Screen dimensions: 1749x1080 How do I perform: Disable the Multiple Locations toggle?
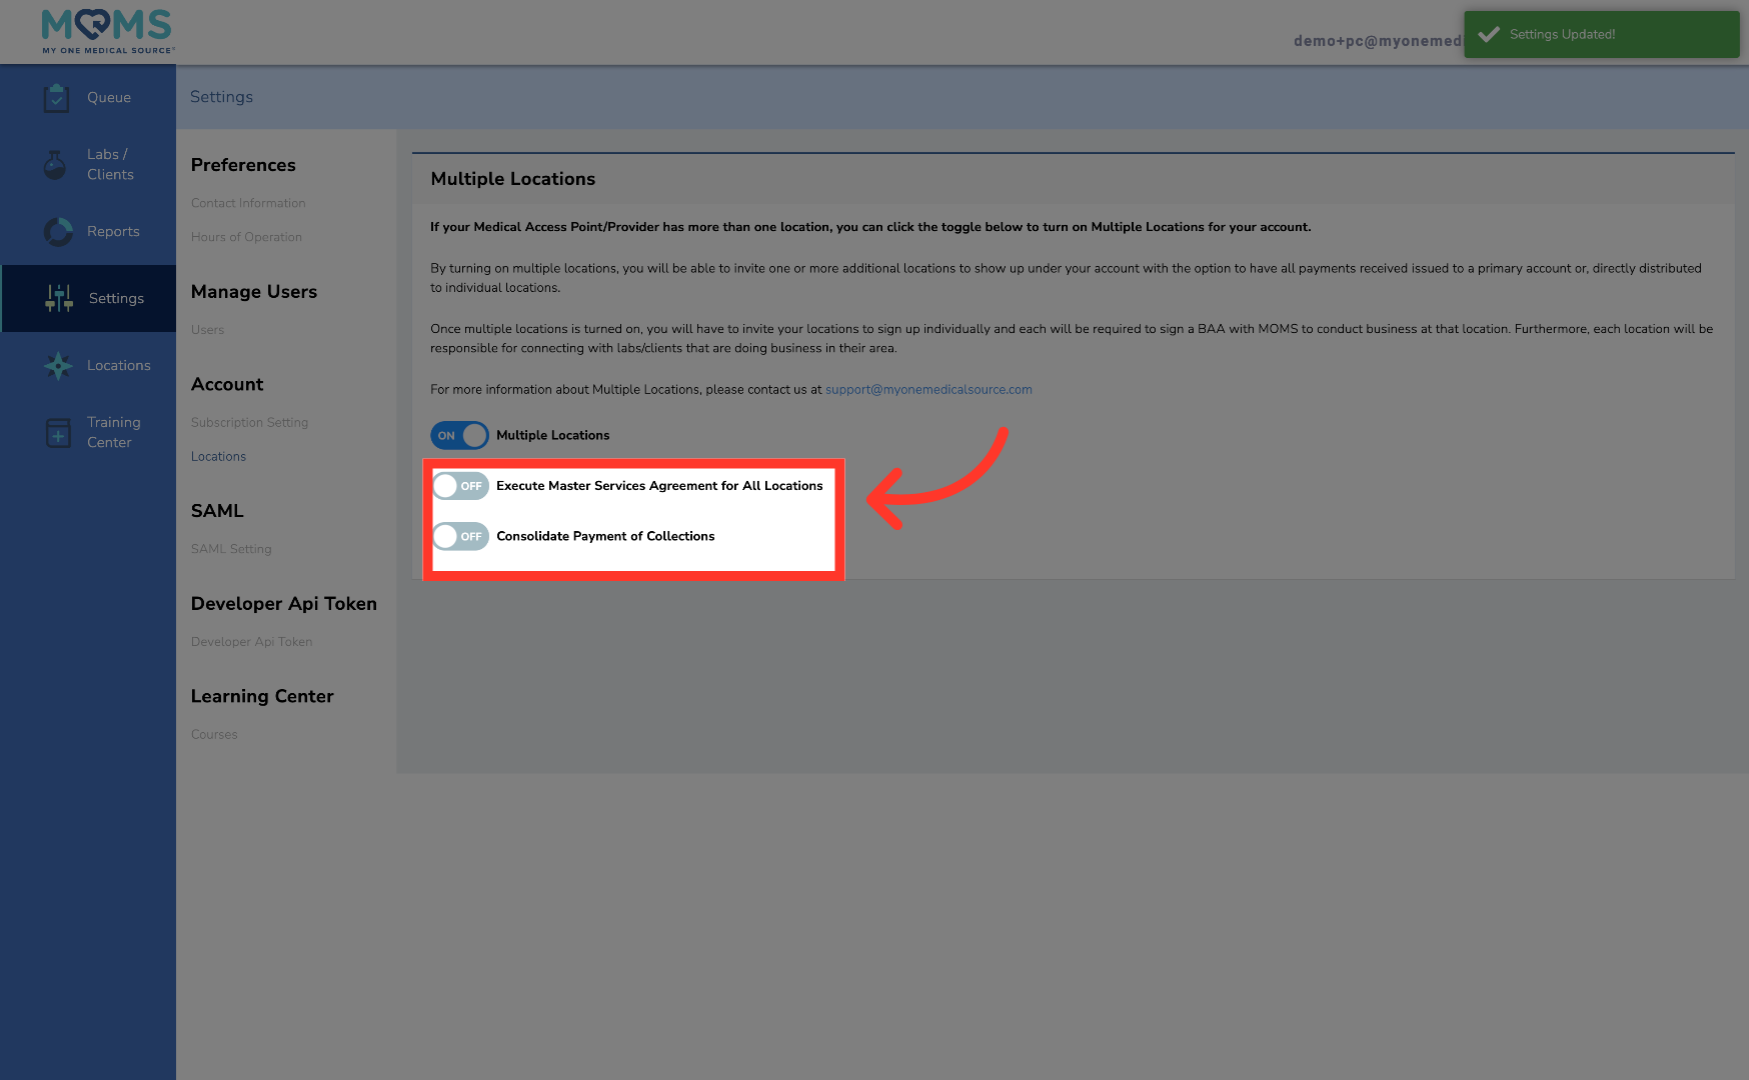click(x=459, y=435)
